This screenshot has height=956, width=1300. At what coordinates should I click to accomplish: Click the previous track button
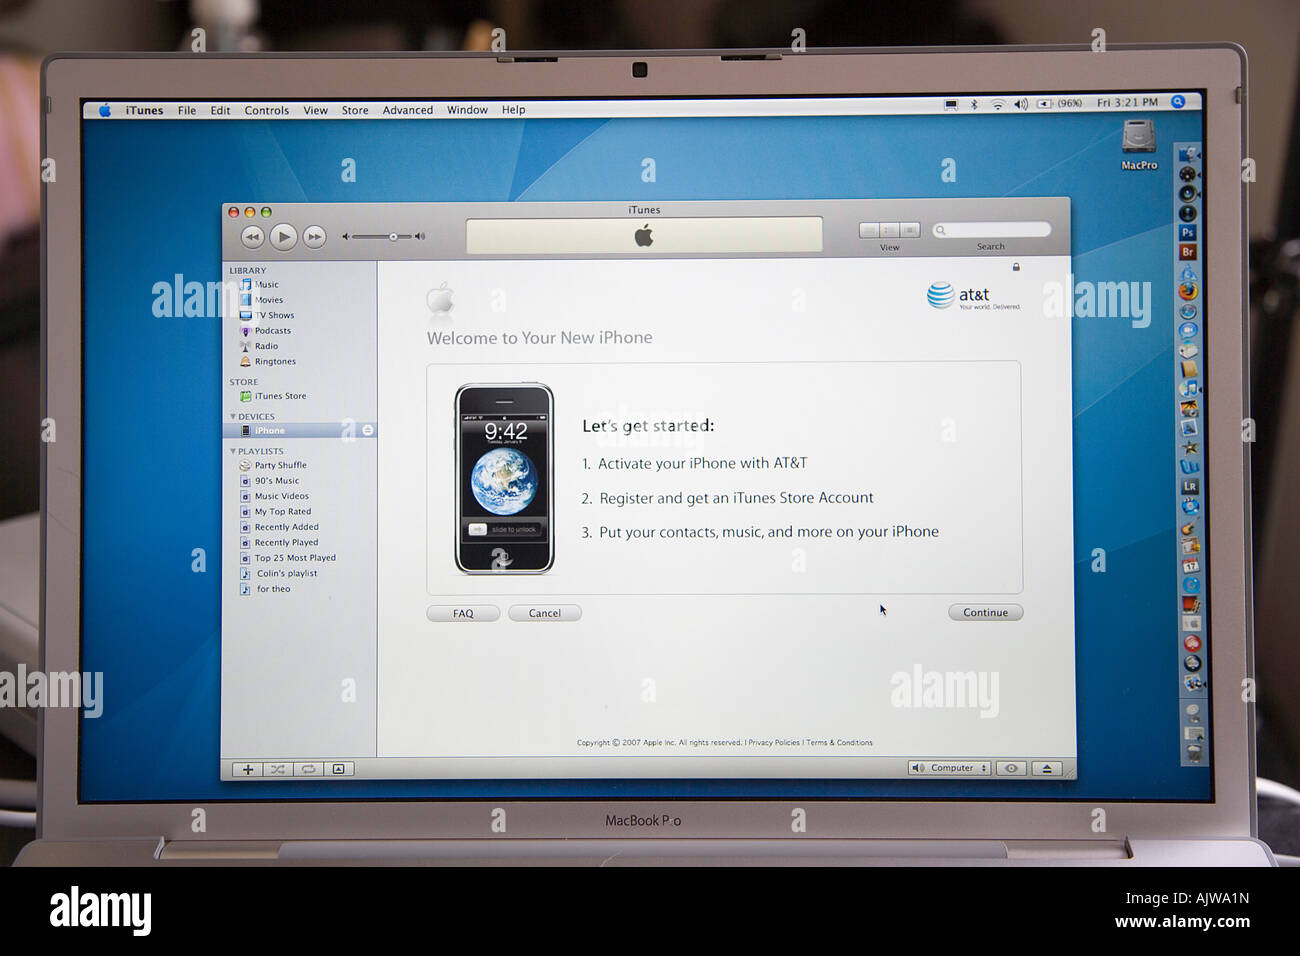coord(252,237)
